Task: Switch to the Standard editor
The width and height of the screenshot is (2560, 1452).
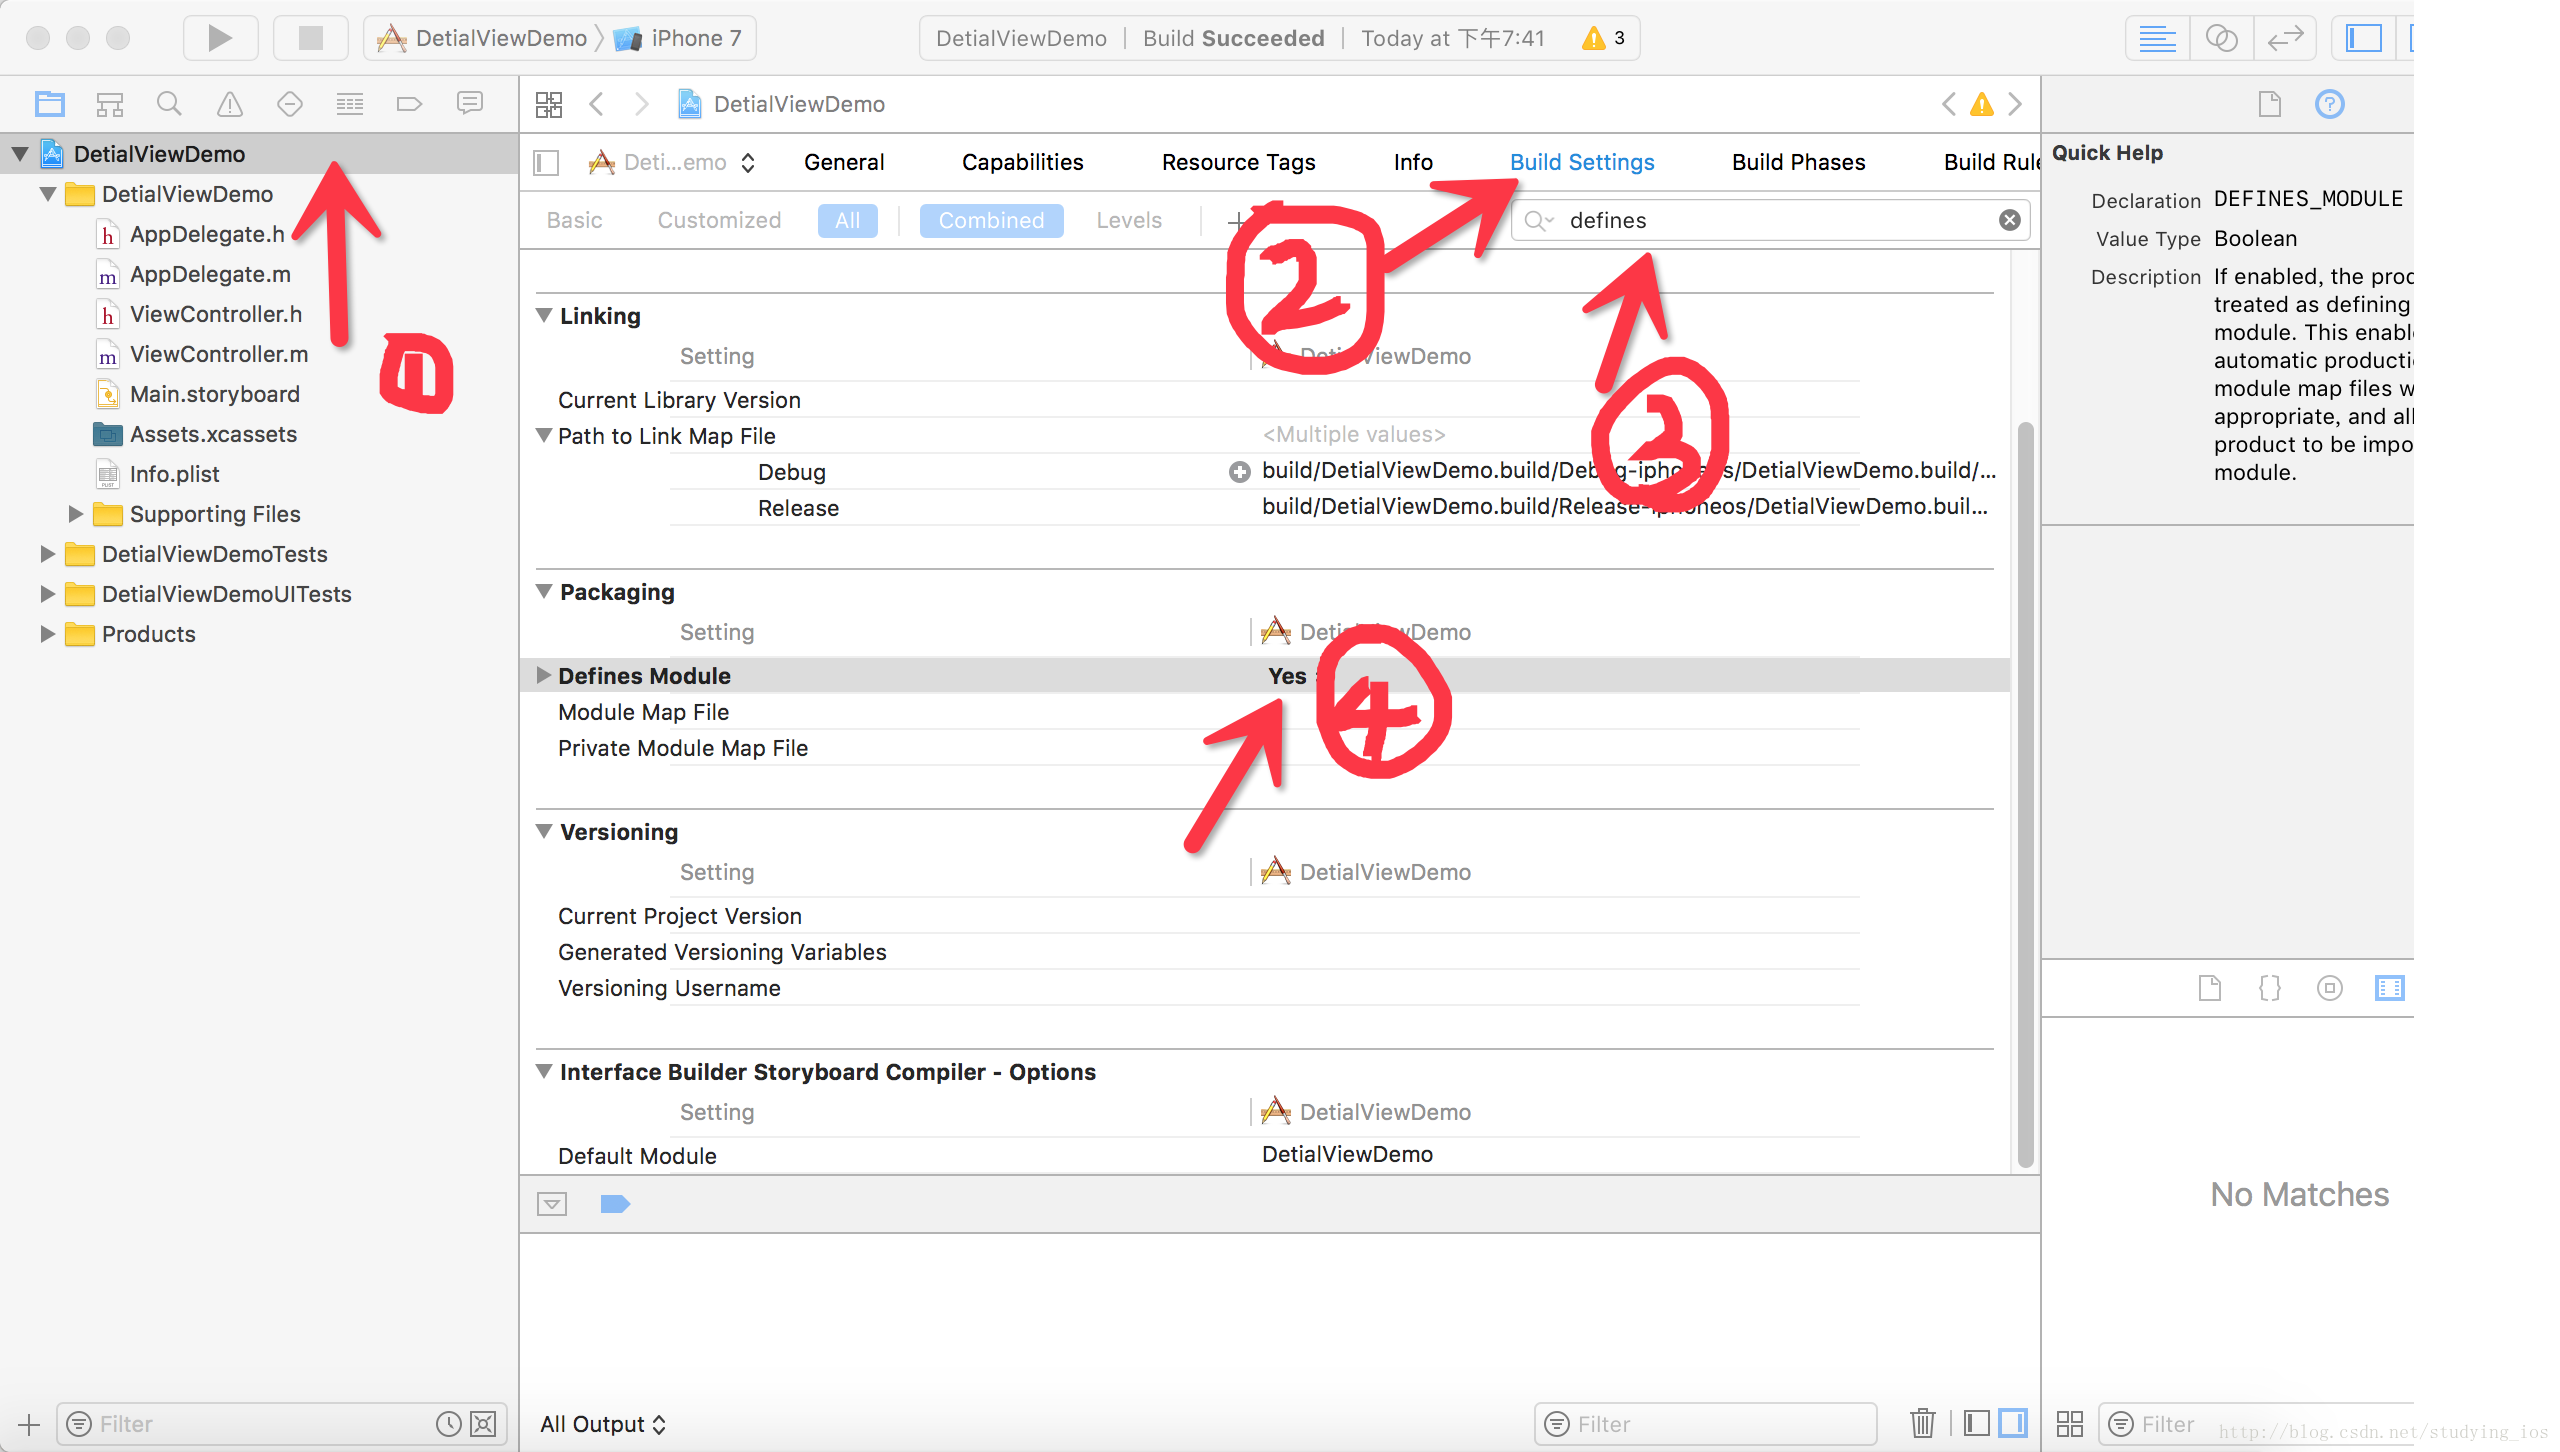Action: coord(2157,38)
